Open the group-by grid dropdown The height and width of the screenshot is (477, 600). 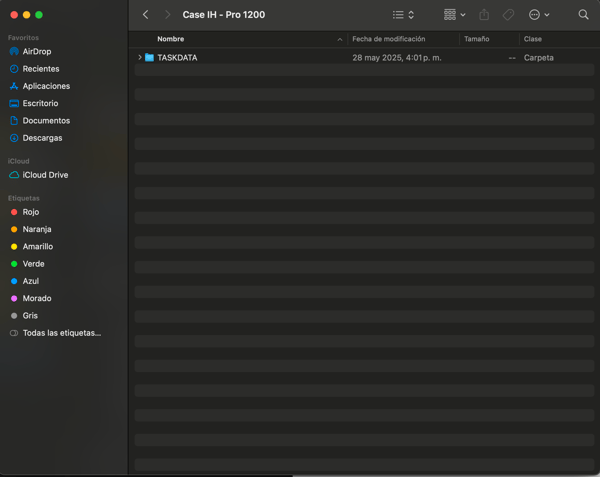click(x=455, y=15)
